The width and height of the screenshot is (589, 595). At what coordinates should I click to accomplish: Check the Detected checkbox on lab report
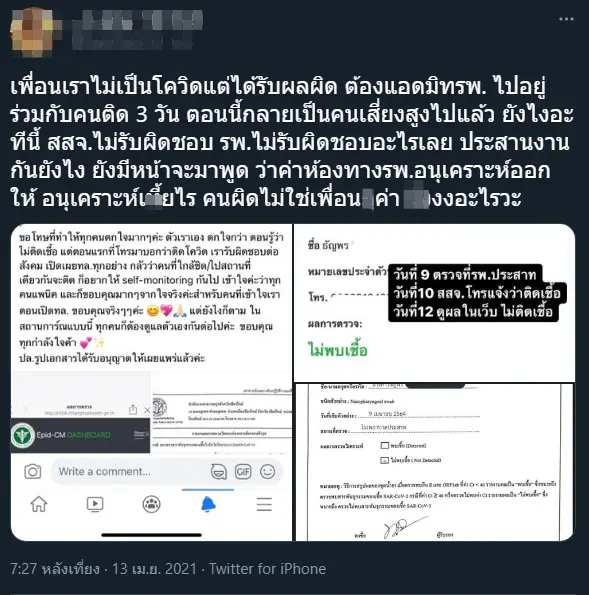(384, 445)
